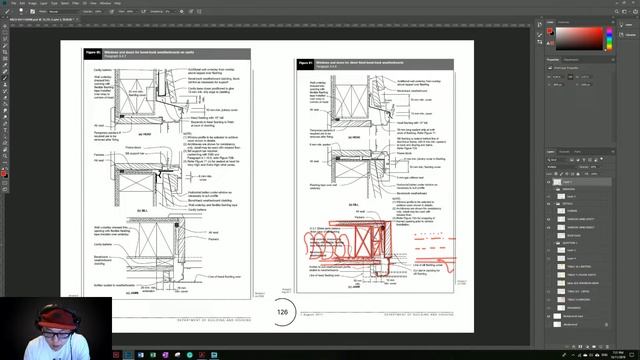Open the Windows notification center icon
Viewport: 640px width, 360px height.
click(x=631, y=355)
